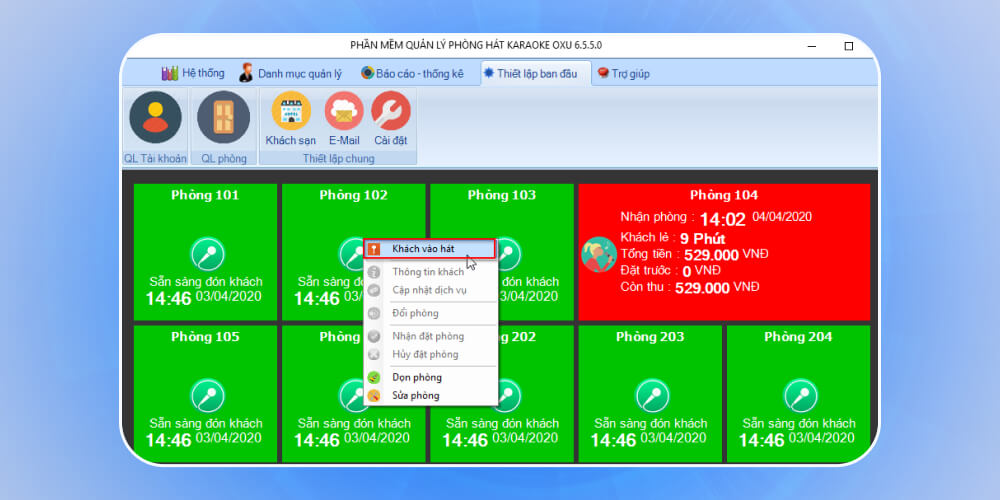The image size is (1000, 500).
Task: Click the QL phòng door icon
Action: click(223, 118)
